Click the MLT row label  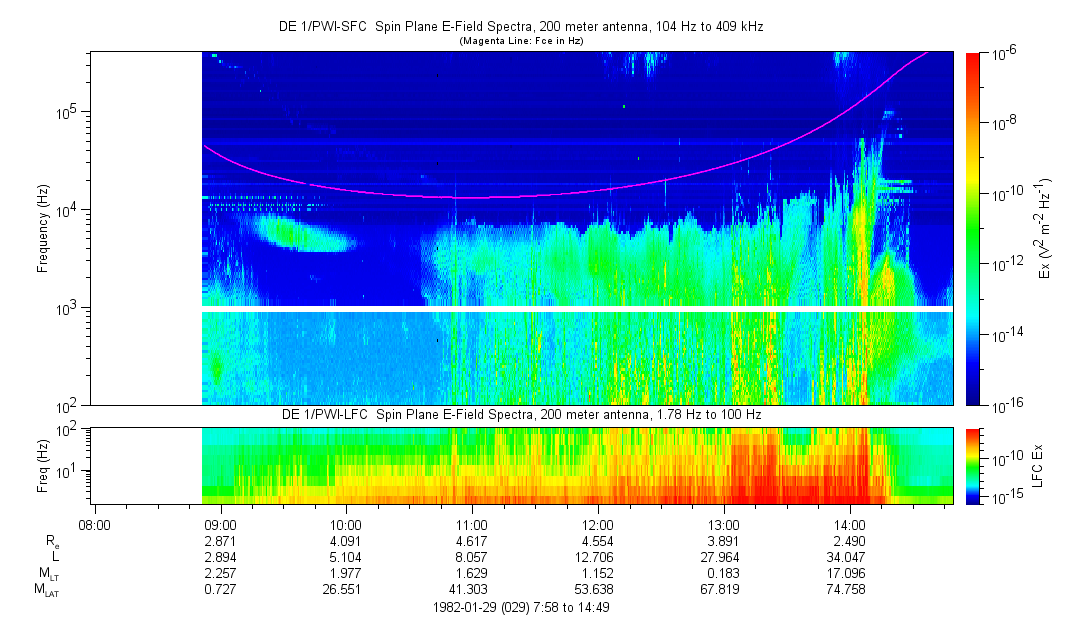(x=49, y=574)
